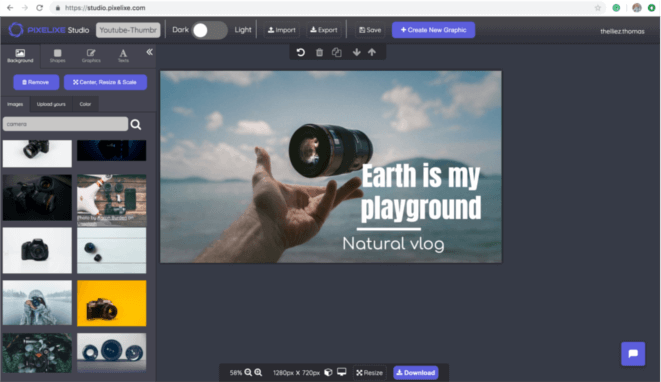This screenshot has width=661, height=382.
Task: Select the dark blue lens thumbnail
Action: (x=112, y=151)
